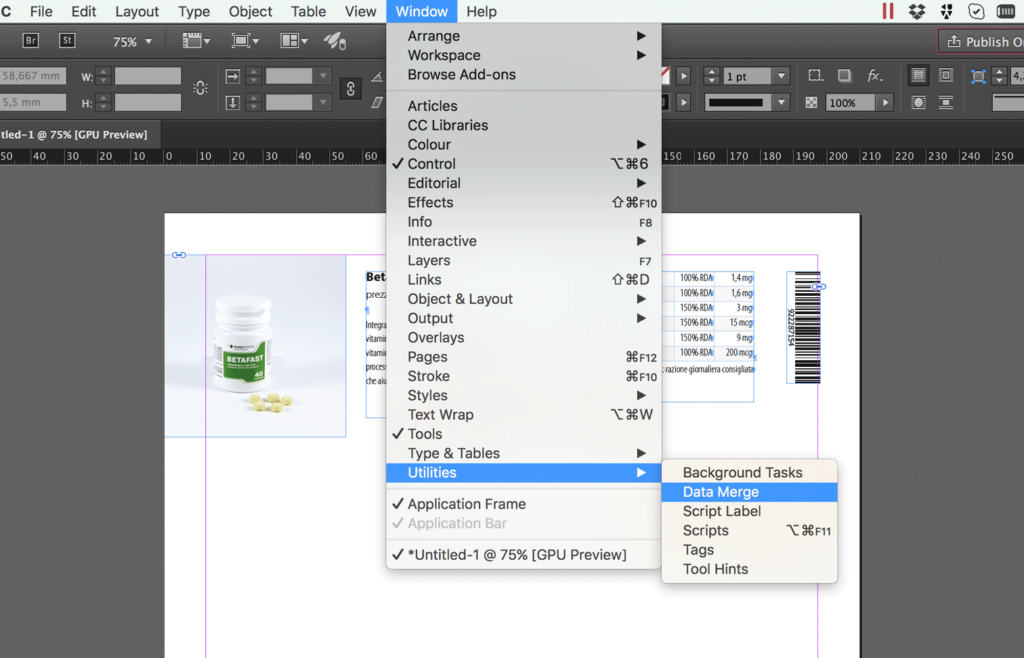Select Wrap Around Object Shape icon

(x=918, y=102)
